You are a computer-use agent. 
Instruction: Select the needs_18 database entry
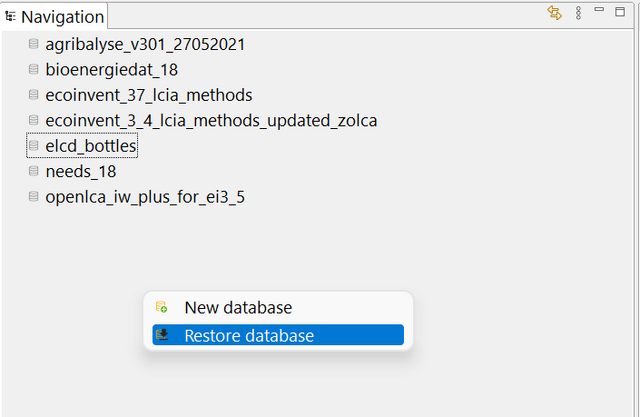pyautogui.click(x=81, y=171)
